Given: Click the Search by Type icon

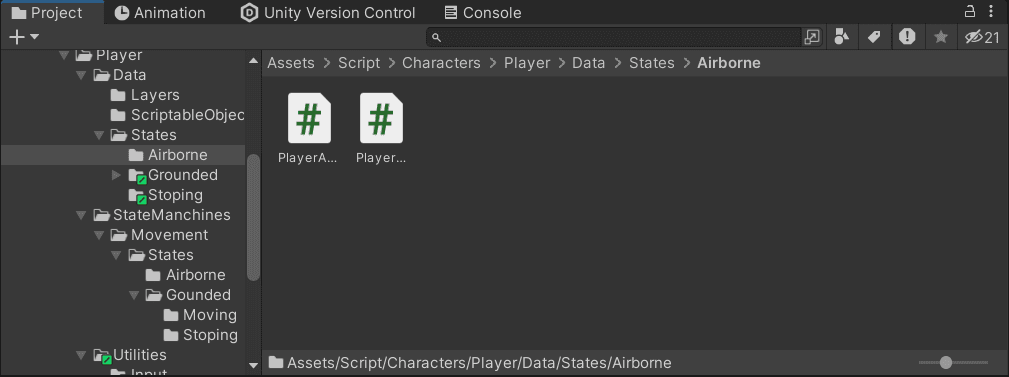Looking at the screenshot, I should (841, 37).
